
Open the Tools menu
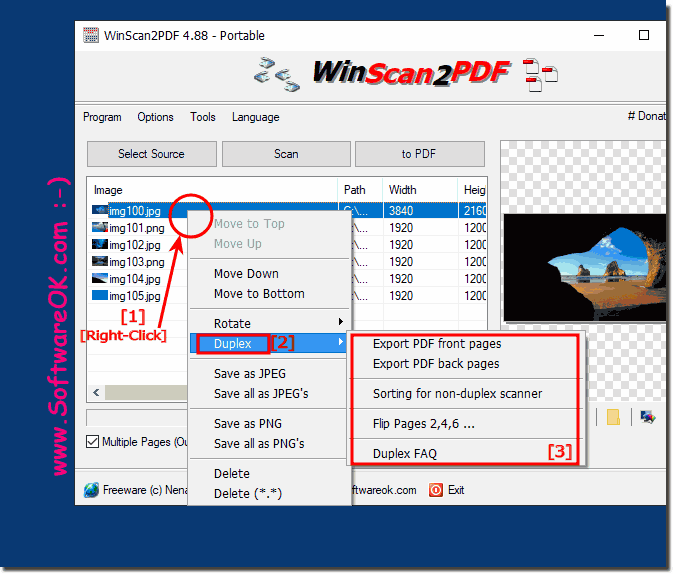203,117
